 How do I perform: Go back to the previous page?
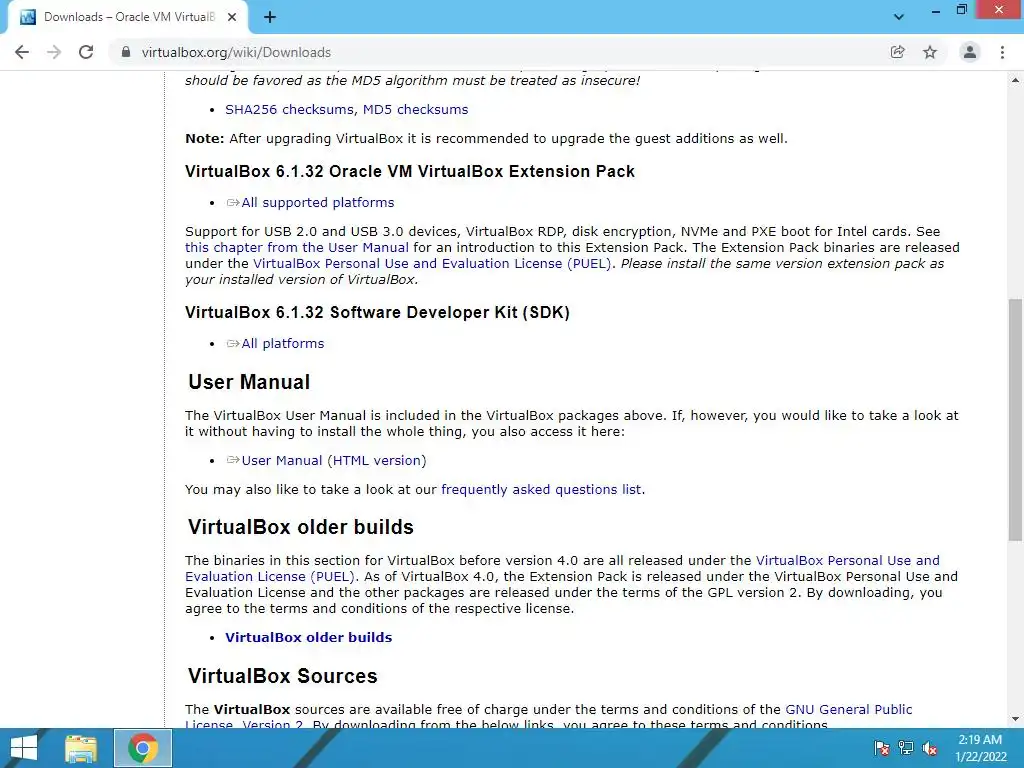click(x=22, y=52)
